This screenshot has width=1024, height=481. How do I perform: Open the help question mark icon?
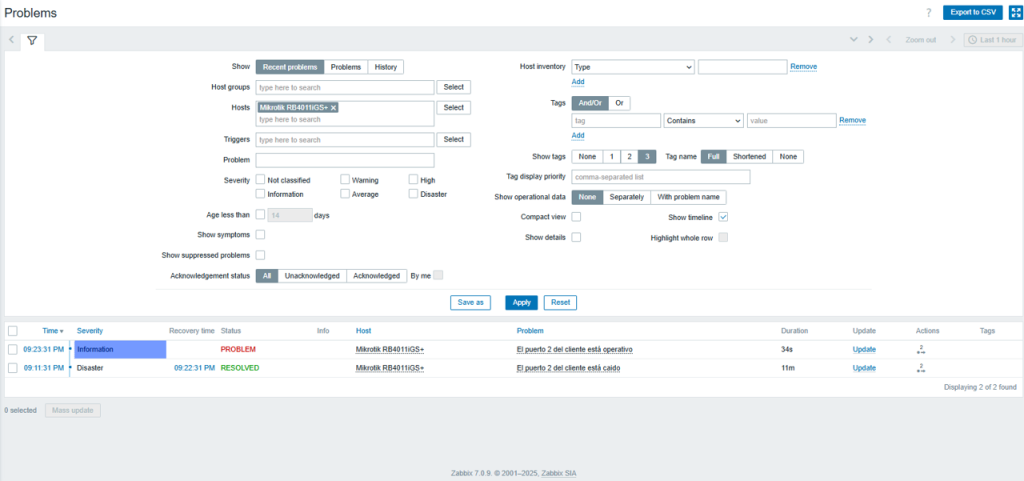[x=928, y=12]
